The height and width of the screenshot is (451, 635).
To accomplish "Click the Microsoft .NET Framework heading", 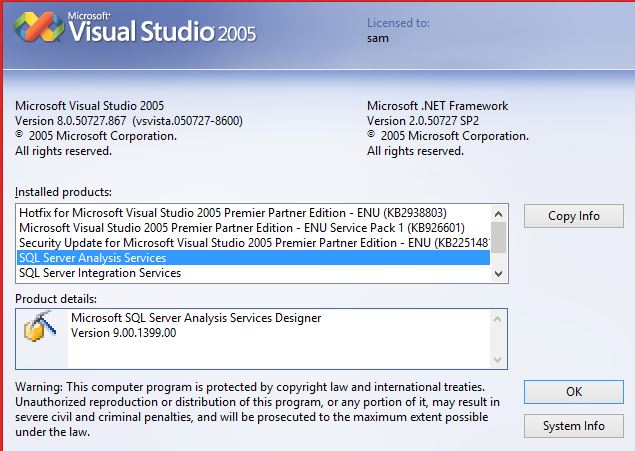I will tap(437, 106).
